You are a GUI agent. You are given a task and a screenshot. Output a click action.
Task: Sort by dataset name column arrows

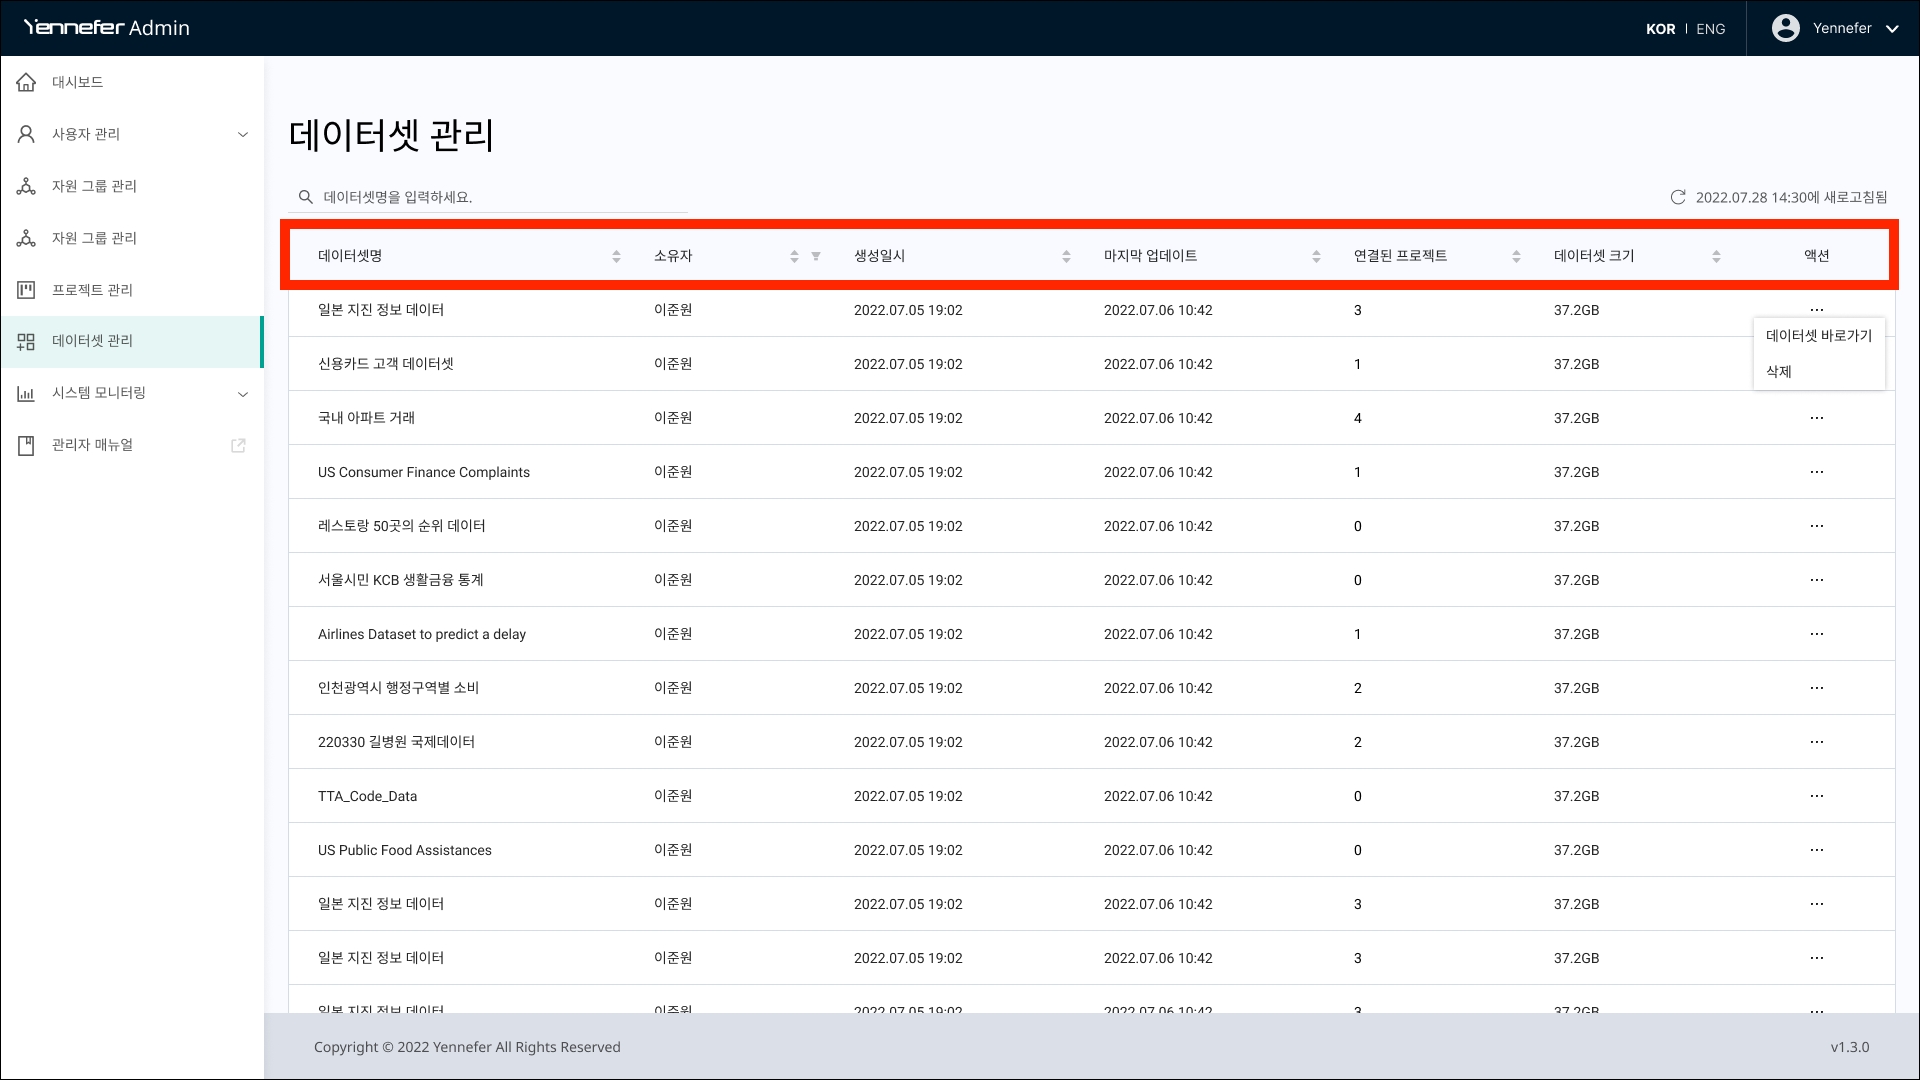[x=616, y=256]
